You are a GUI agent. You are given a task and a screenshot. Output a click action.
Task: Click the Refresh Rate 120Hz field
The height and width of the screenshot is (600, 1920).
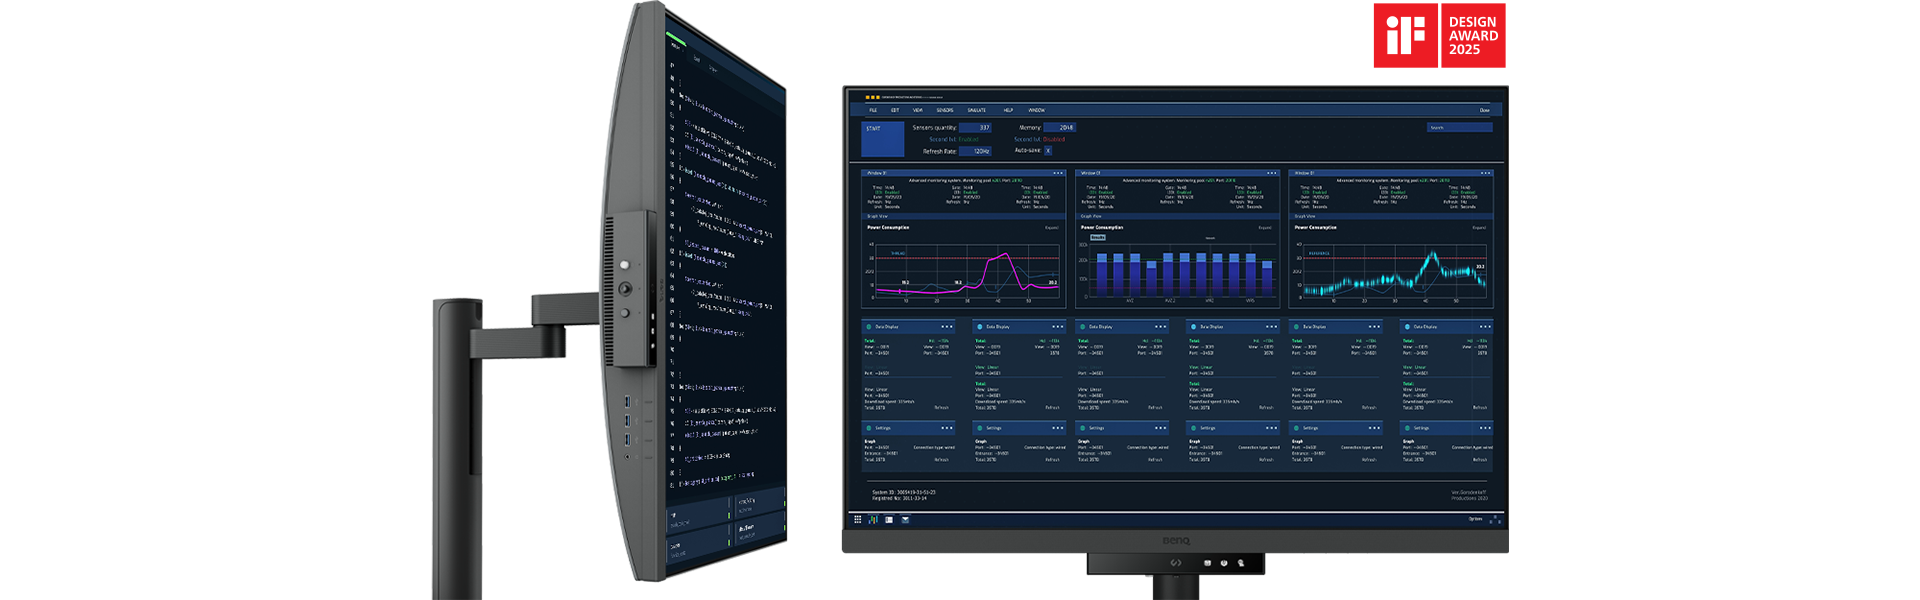tap(976, 151)
